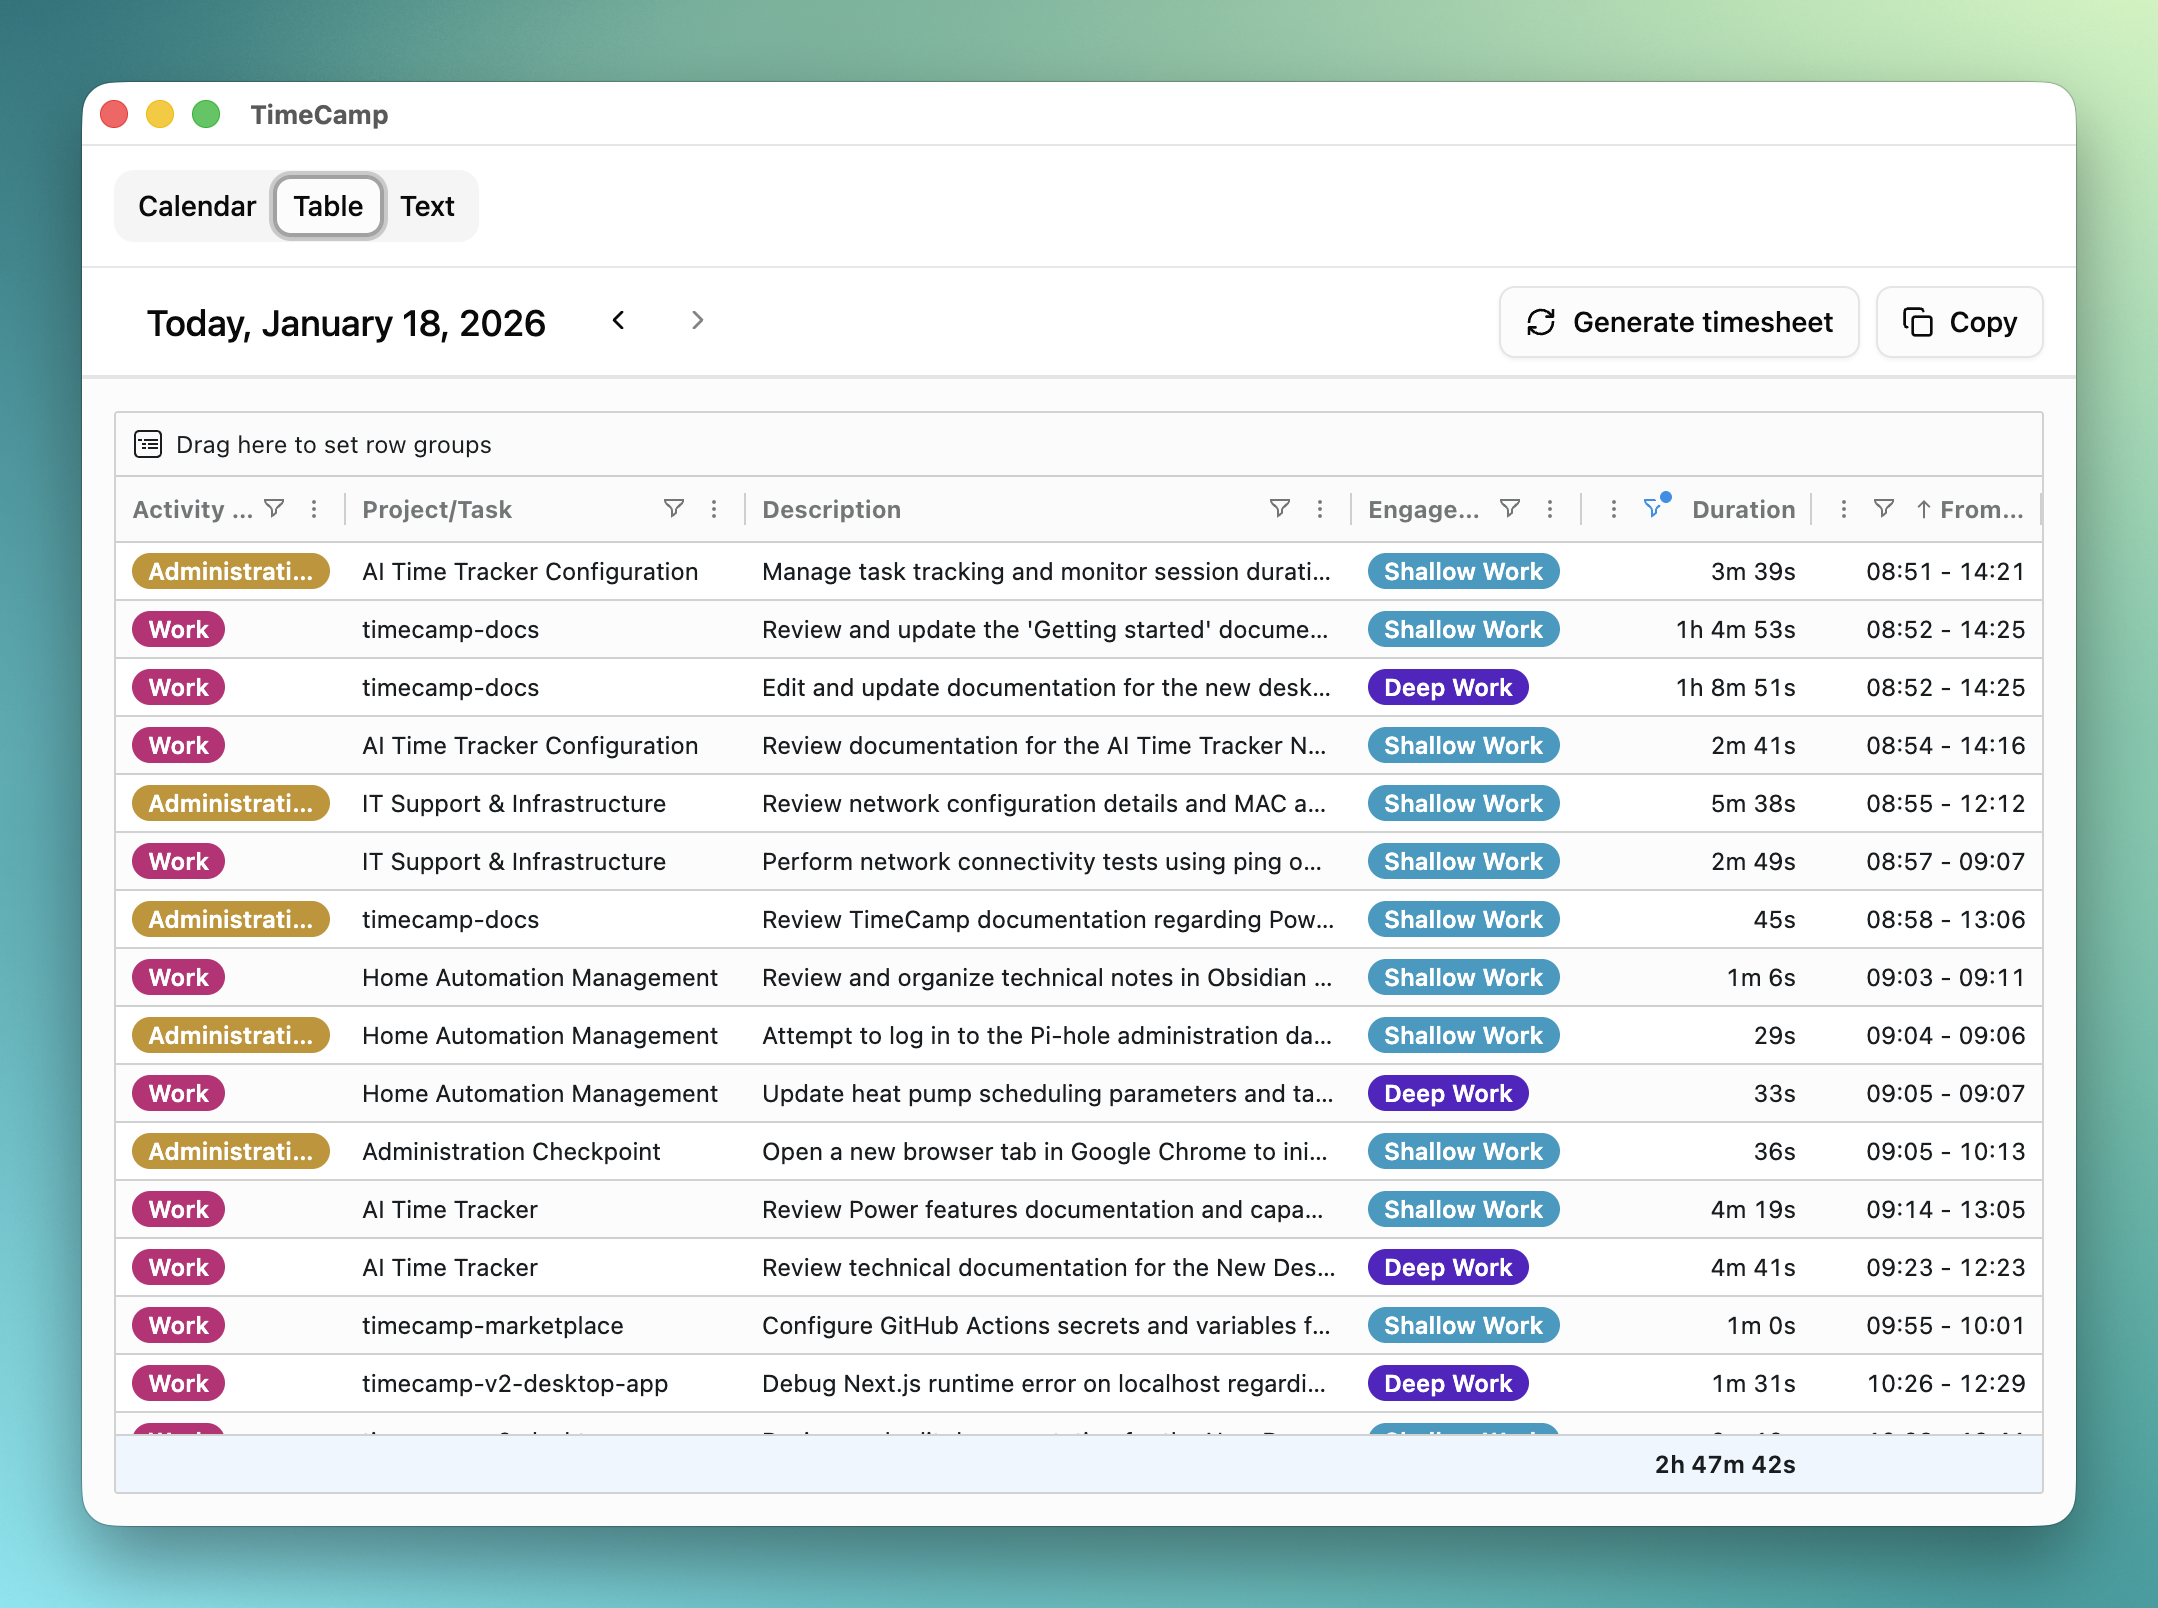Open the Project/Task column filter
Screen dimensions: 2158x1608
point(674,509)
